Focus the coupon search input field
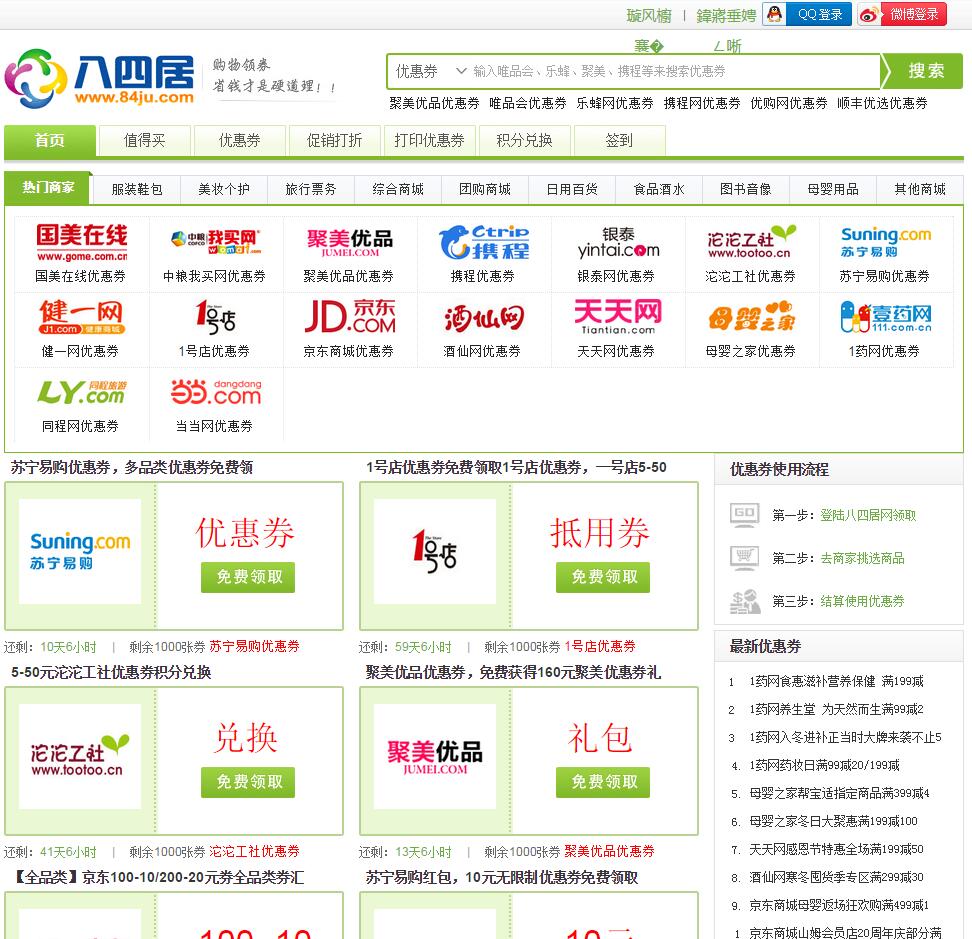The image size is (972, 939). coord(673,71)
